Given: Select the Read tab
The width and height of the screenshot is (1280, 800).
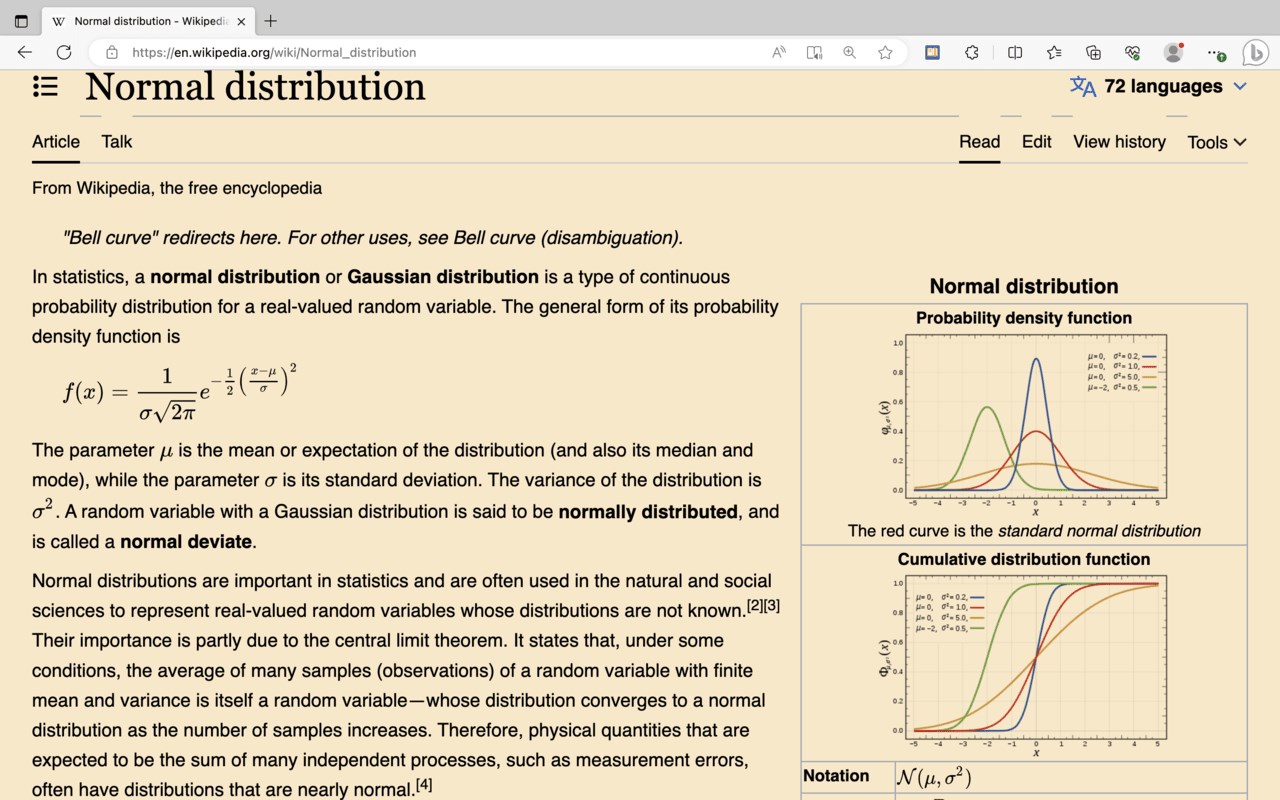Looking at the screenshot, I should click(x=980, y=142).
